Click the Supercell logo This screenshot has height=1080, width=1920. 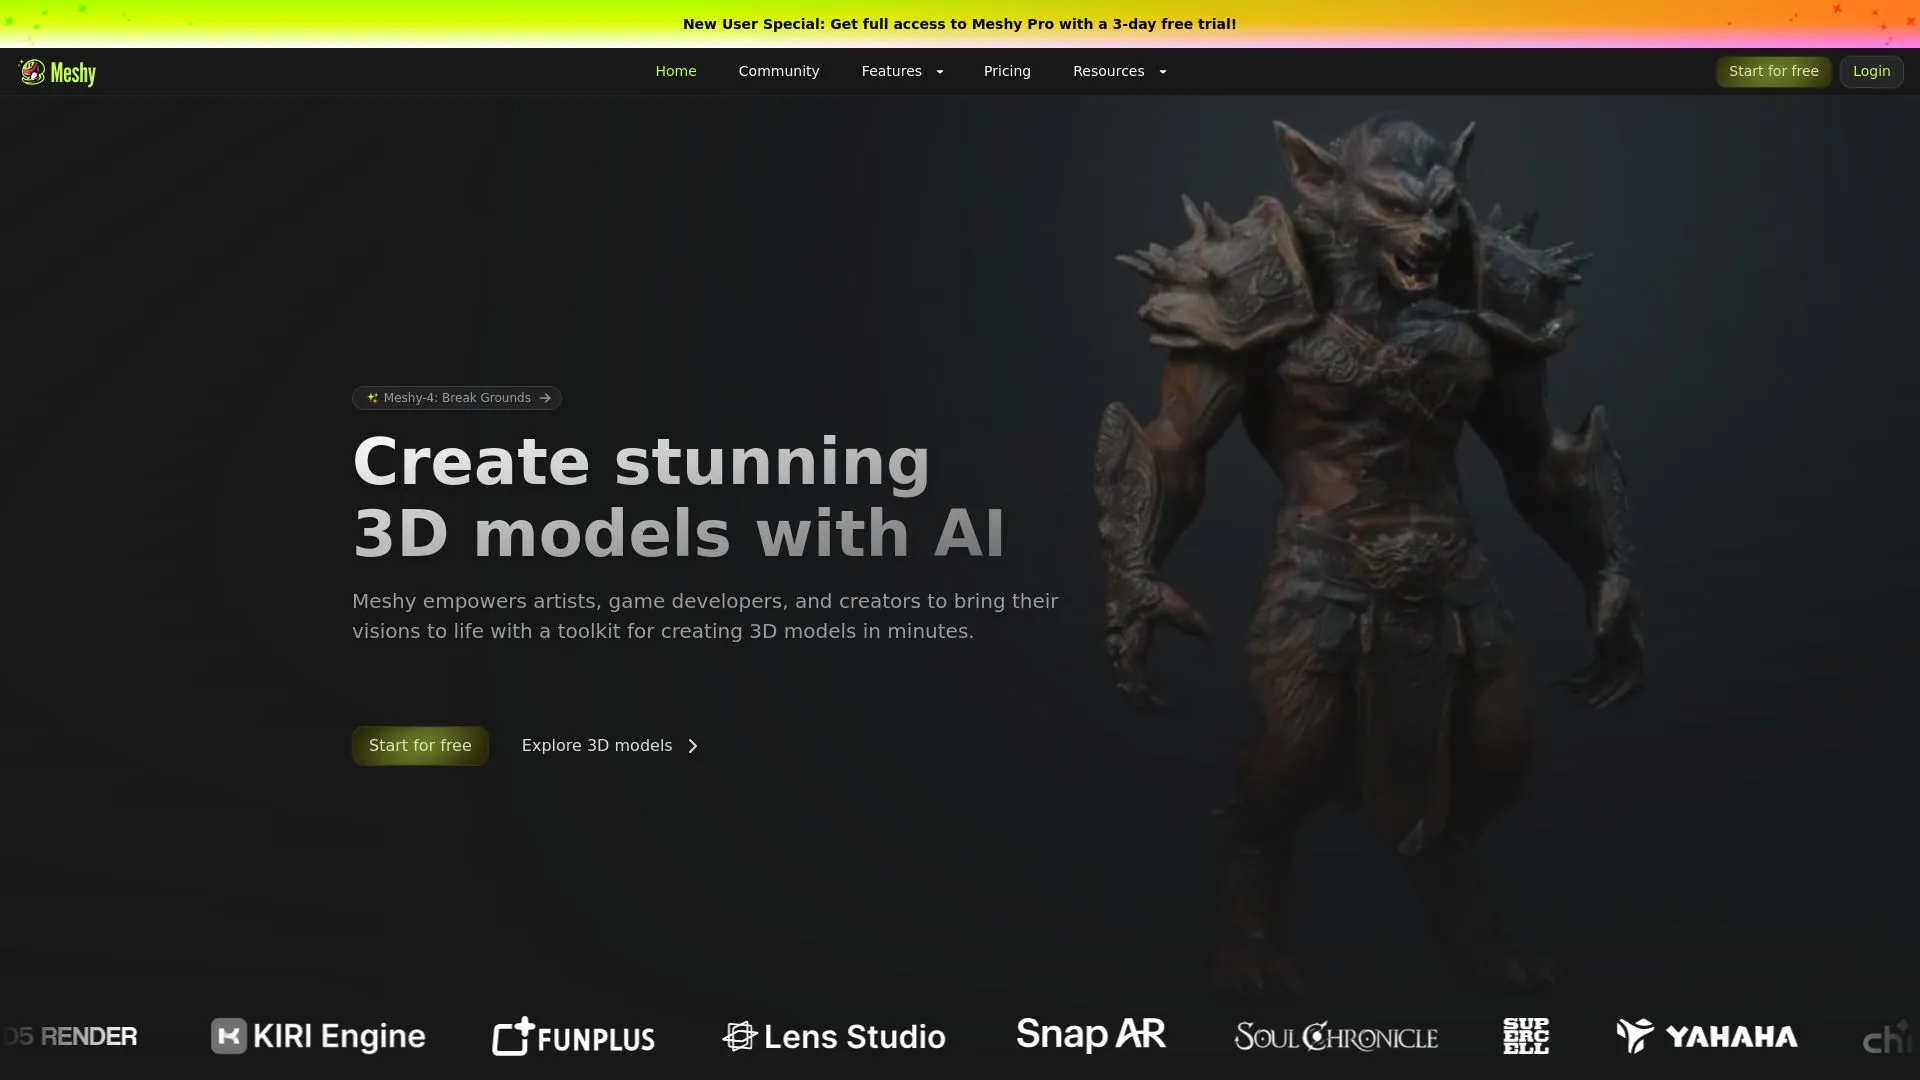[x=1525, y=1036]
